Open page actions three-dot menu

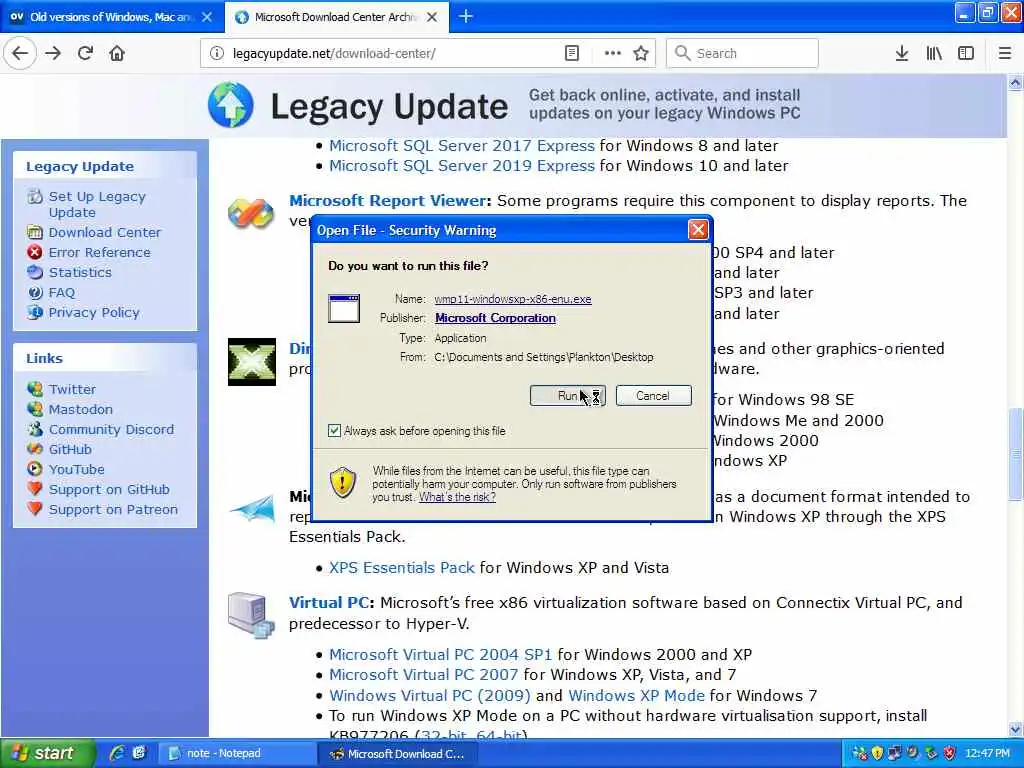pyautogui.click(x=612, y=53)
